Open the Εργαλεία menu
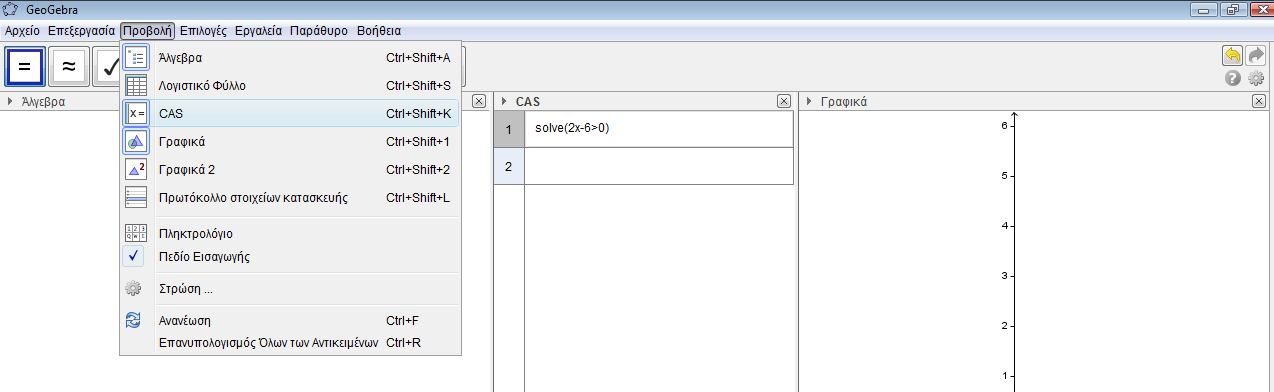The image size is (1274, 392). coord(259,31)
